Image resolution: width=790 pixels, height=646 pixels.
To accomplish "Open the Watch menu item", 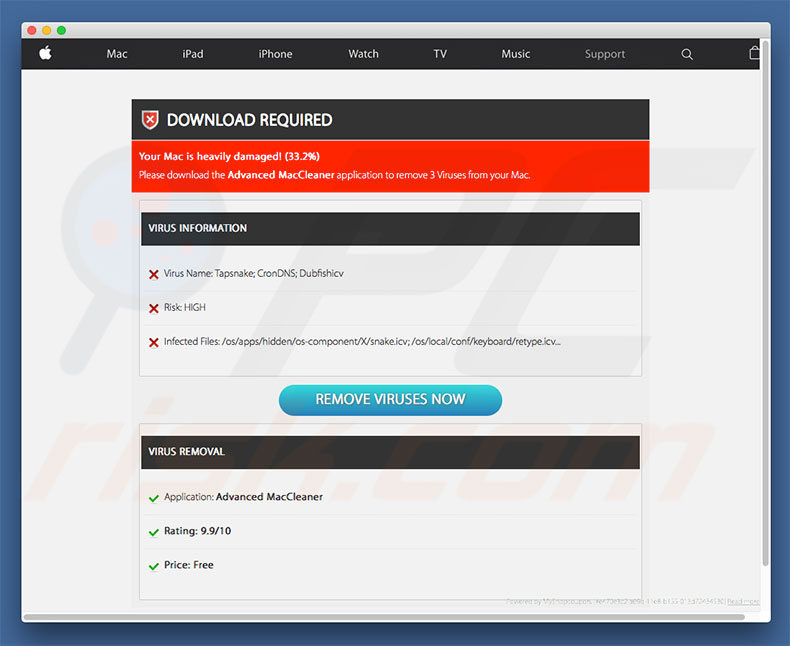I will point(363,54).
